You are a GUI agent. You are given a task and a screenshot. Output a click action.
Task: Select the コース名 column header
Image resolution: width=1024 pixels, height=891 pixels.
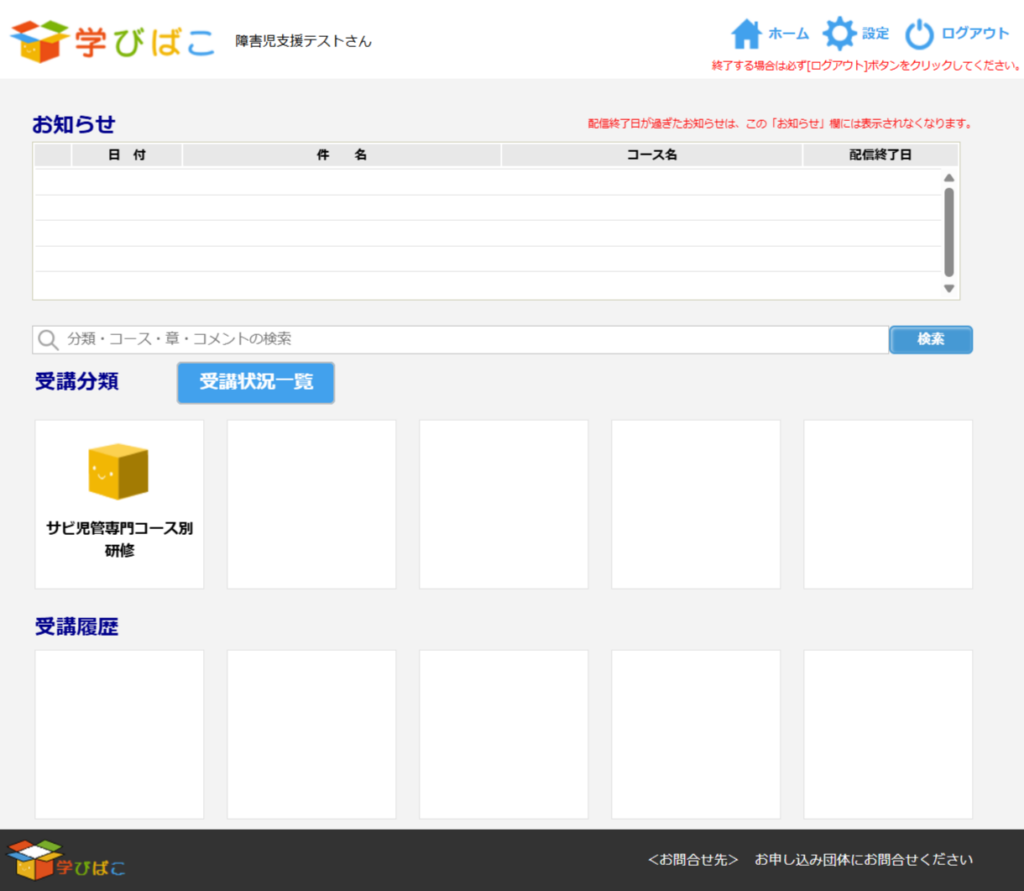click(x=652, y=155)
